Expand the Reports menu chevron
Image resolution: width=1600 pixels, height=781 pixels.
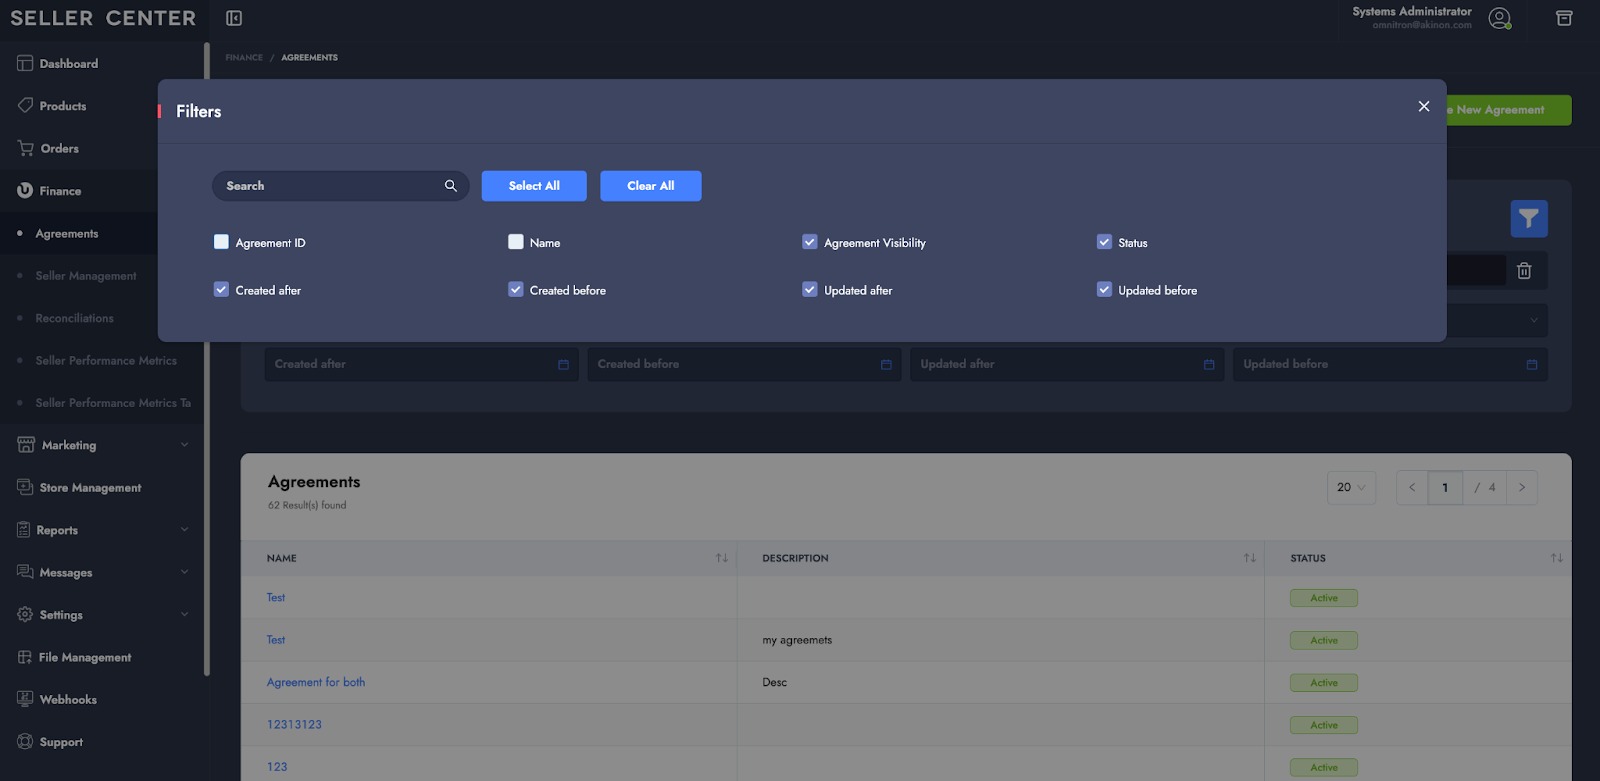[x=184, y=530]
